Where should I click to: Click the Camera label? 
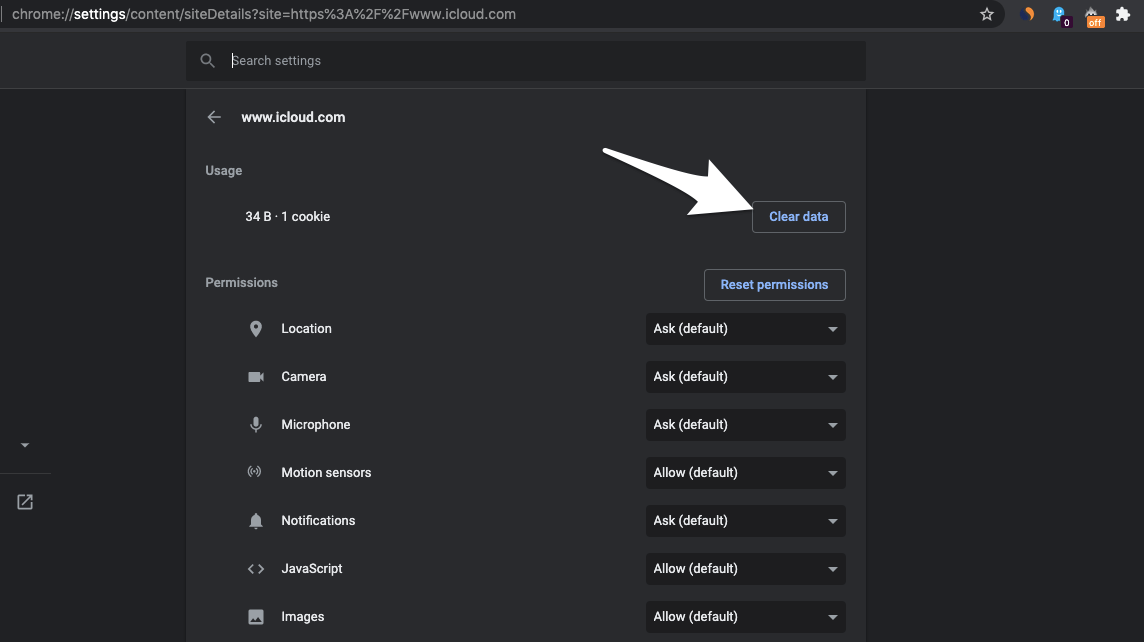coord(304,377)
